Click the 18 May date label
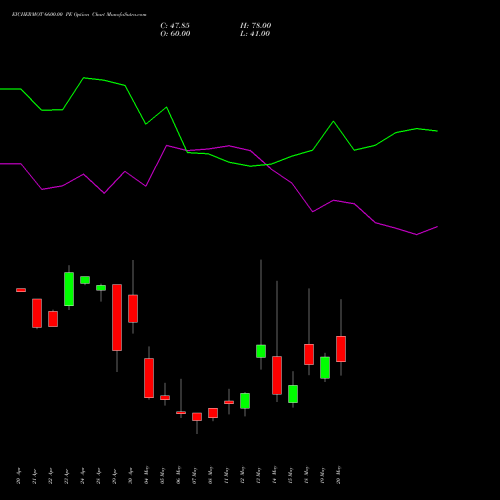 tap(306, 475)
